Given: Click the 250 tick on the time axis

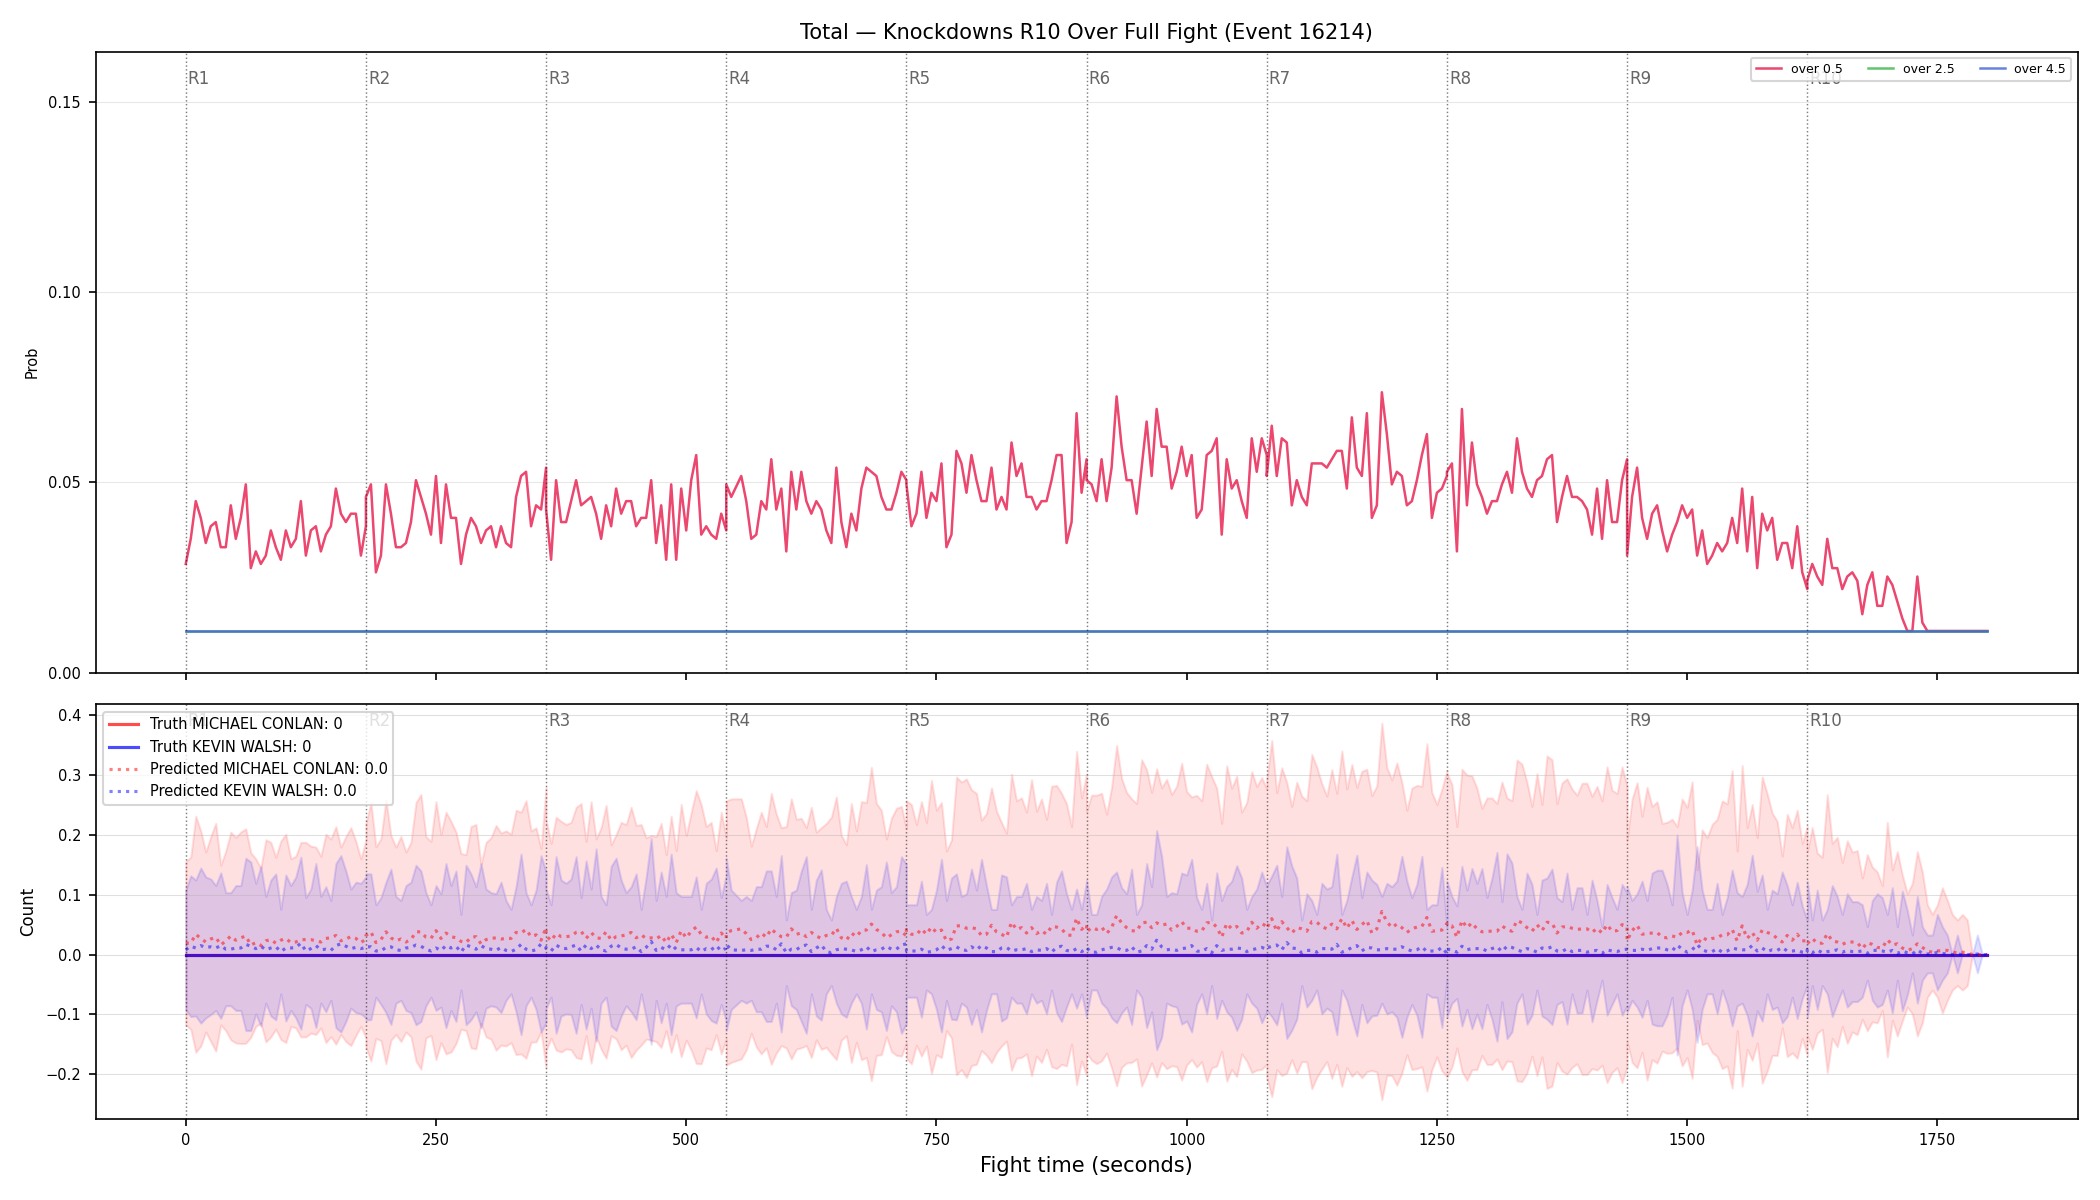Looking at the screenshot, I should pos(435,1139).
